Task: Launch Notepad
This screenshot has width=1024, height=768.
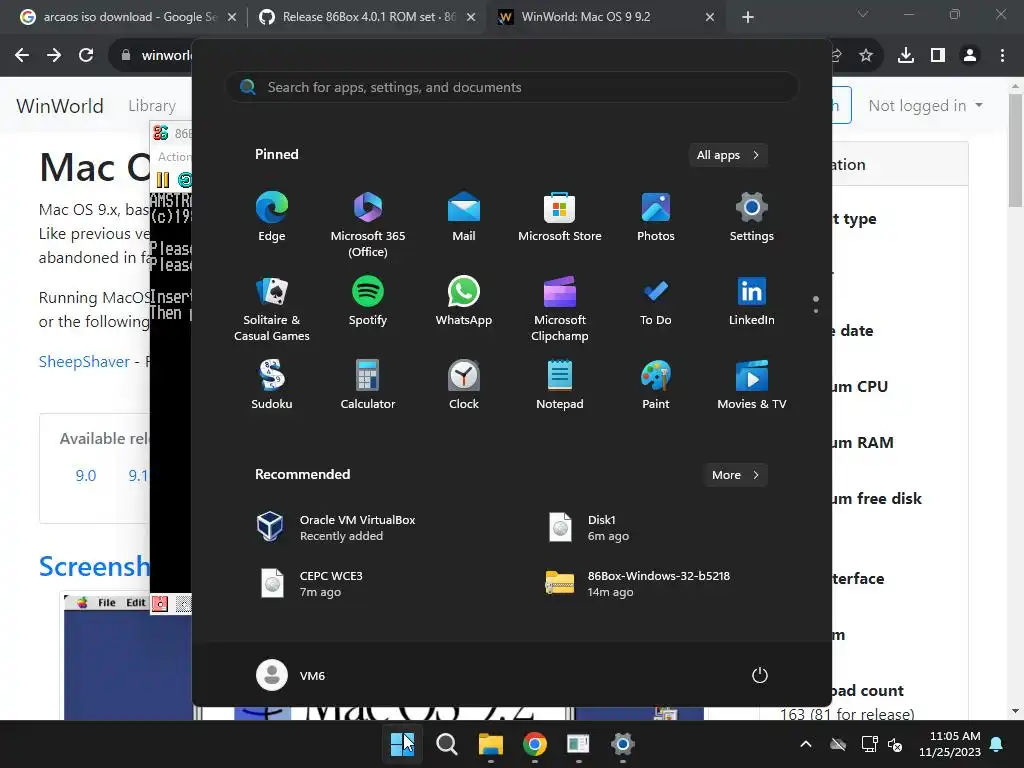Action: (560, 385)
